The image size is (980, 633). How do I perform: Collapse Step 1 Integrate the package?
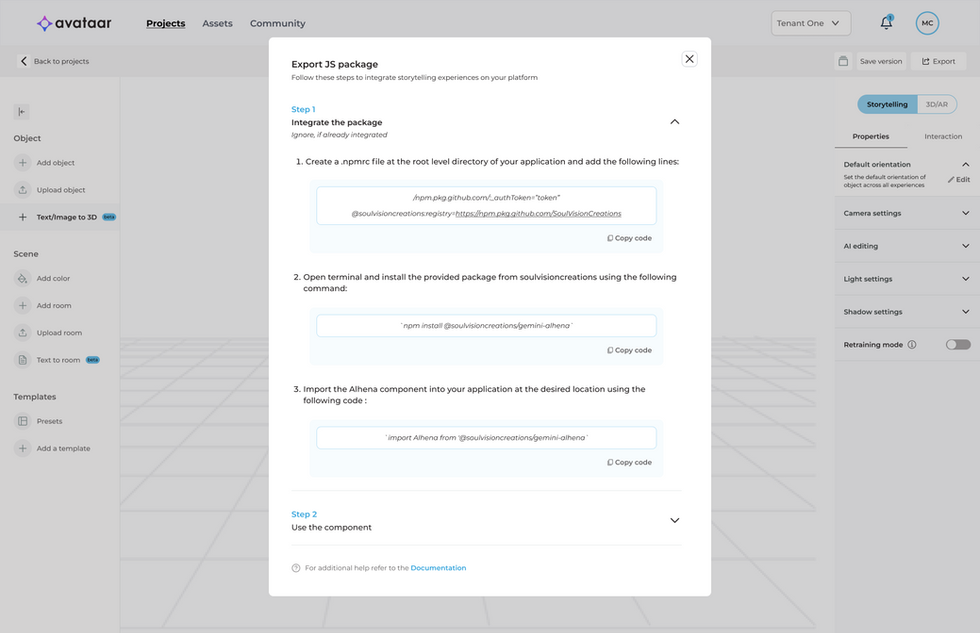674,122
